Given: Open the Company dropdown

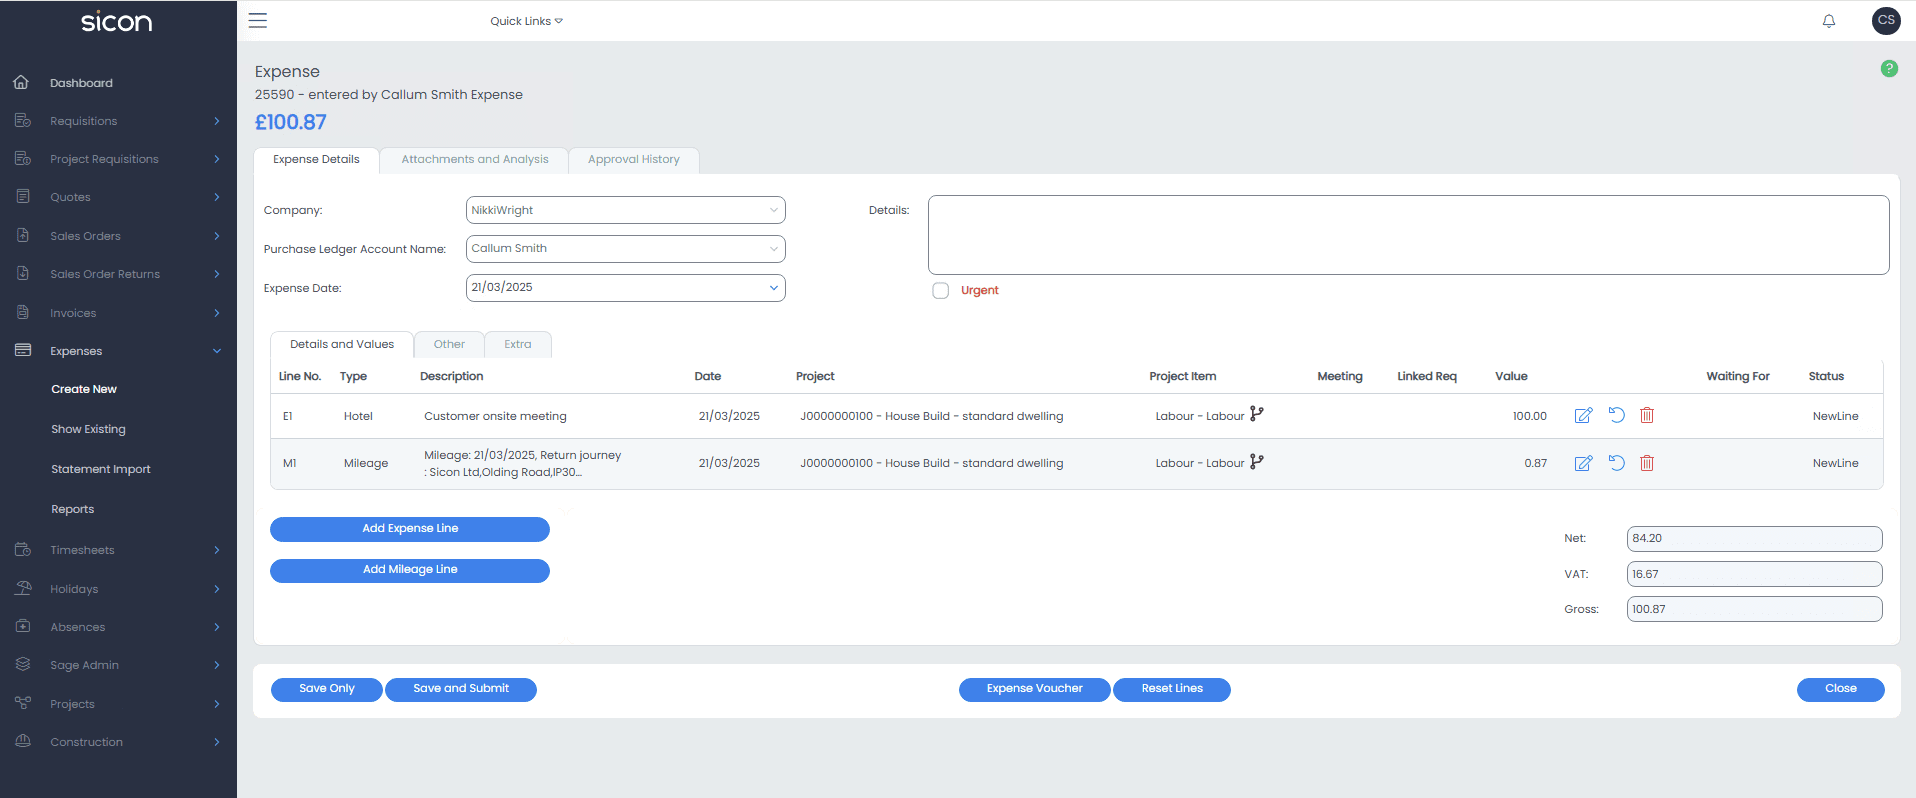Looking at the screenshot, I should [625, 210].
